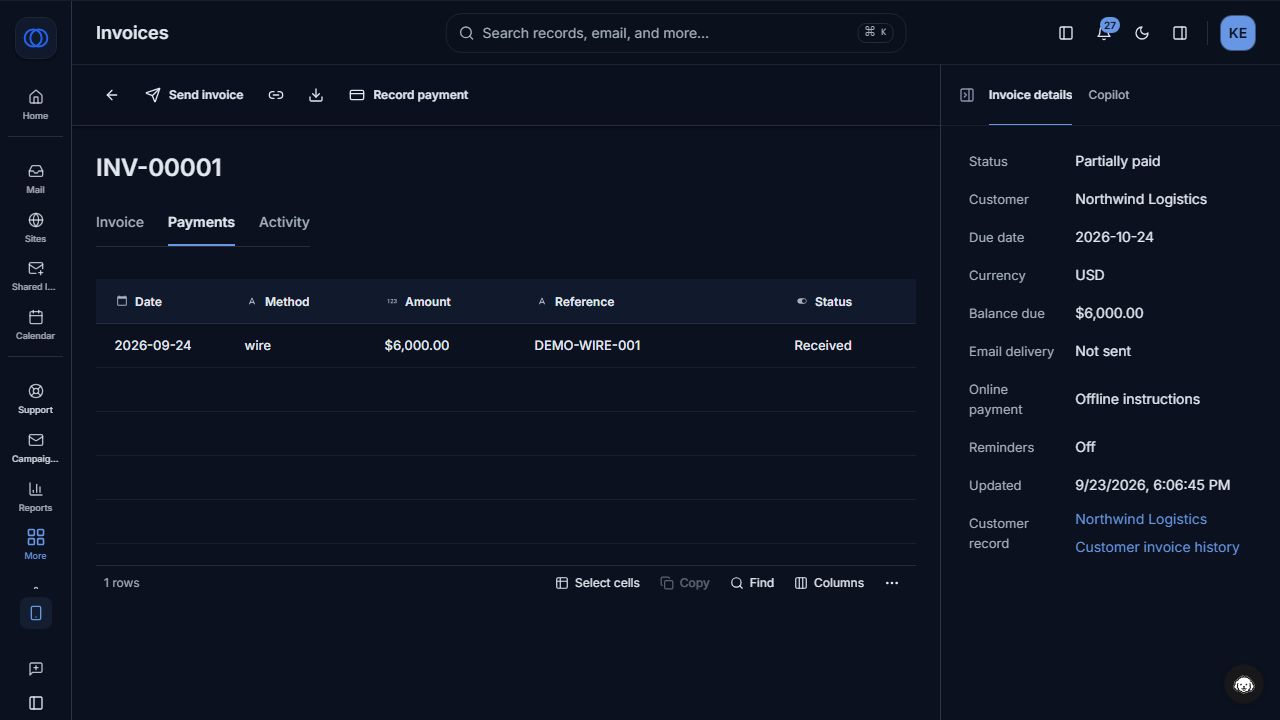Click Select cells below the table
This screenshot has width=1280, height=720.
(598, 583)
